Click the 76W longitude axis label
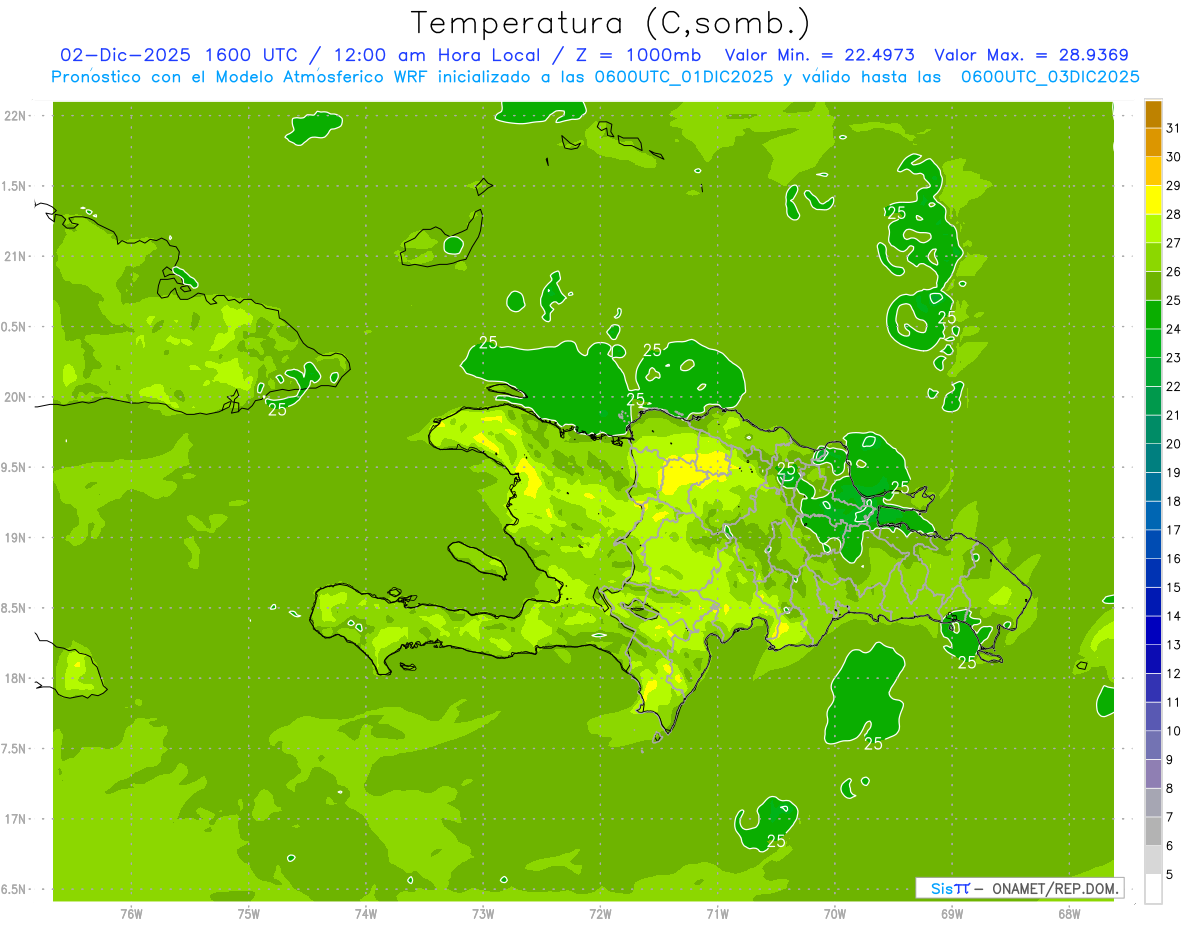Screen dimensions: 1200x927 [131, 913]
